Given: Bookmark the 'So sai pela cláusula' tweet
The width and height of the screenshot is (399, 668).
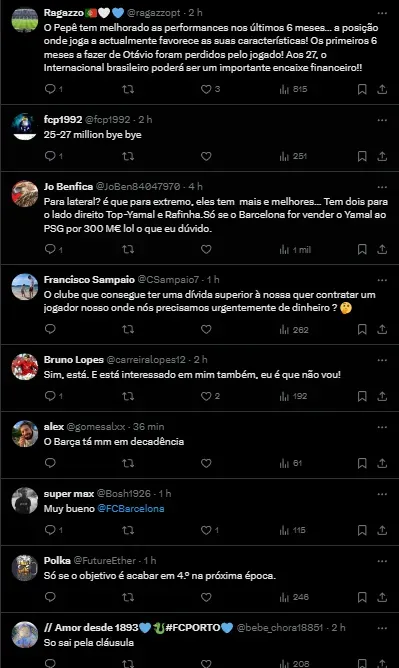Looking at the screenshot, I should point(362,663).
